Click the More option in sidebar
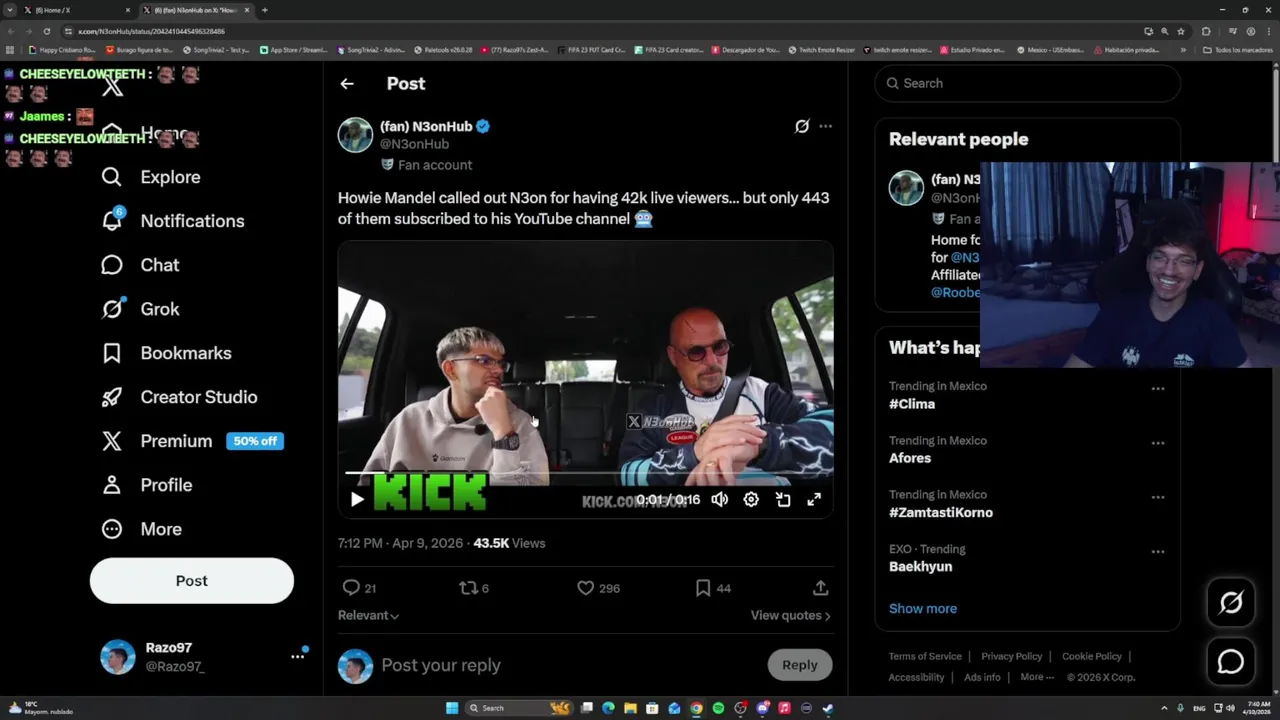Screen dimensions: 1280x720 click(141, 529)
